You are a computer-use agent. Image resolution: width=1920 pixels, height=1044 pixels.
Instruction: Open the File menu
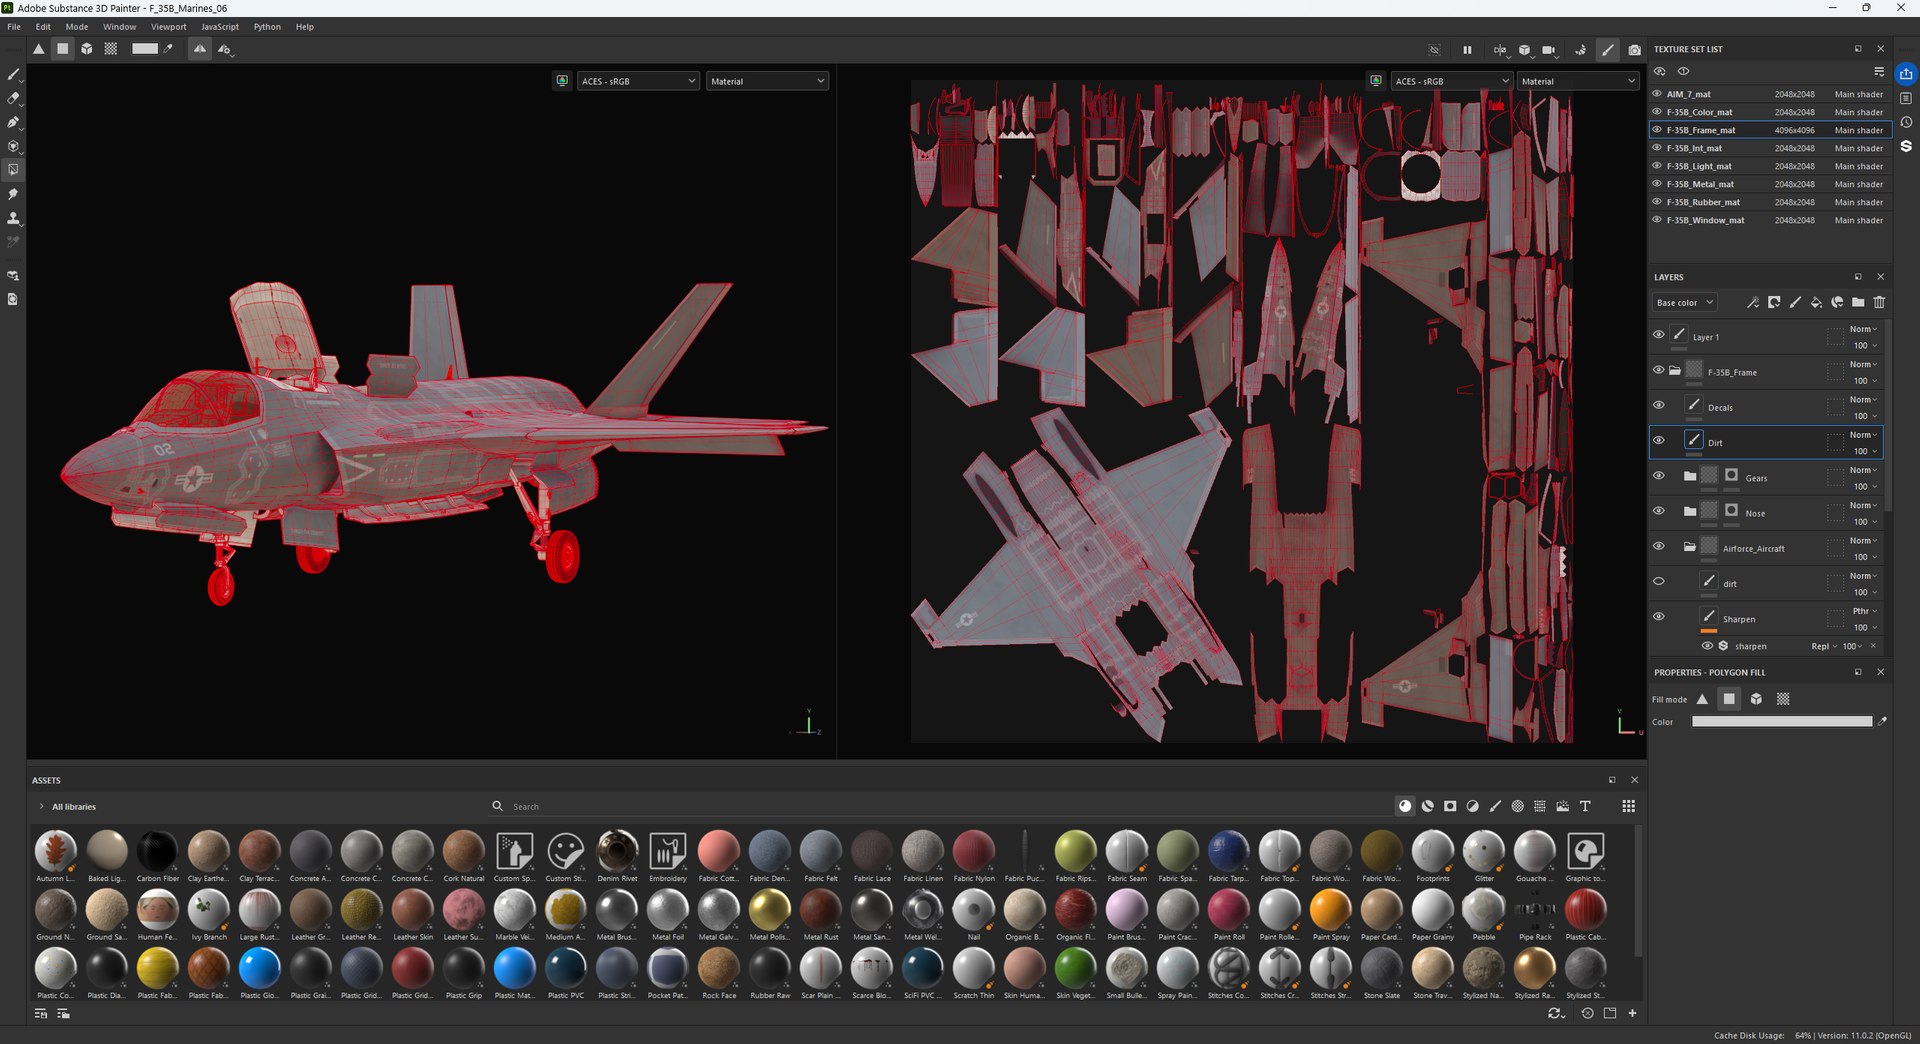click(x=14, y=27)
